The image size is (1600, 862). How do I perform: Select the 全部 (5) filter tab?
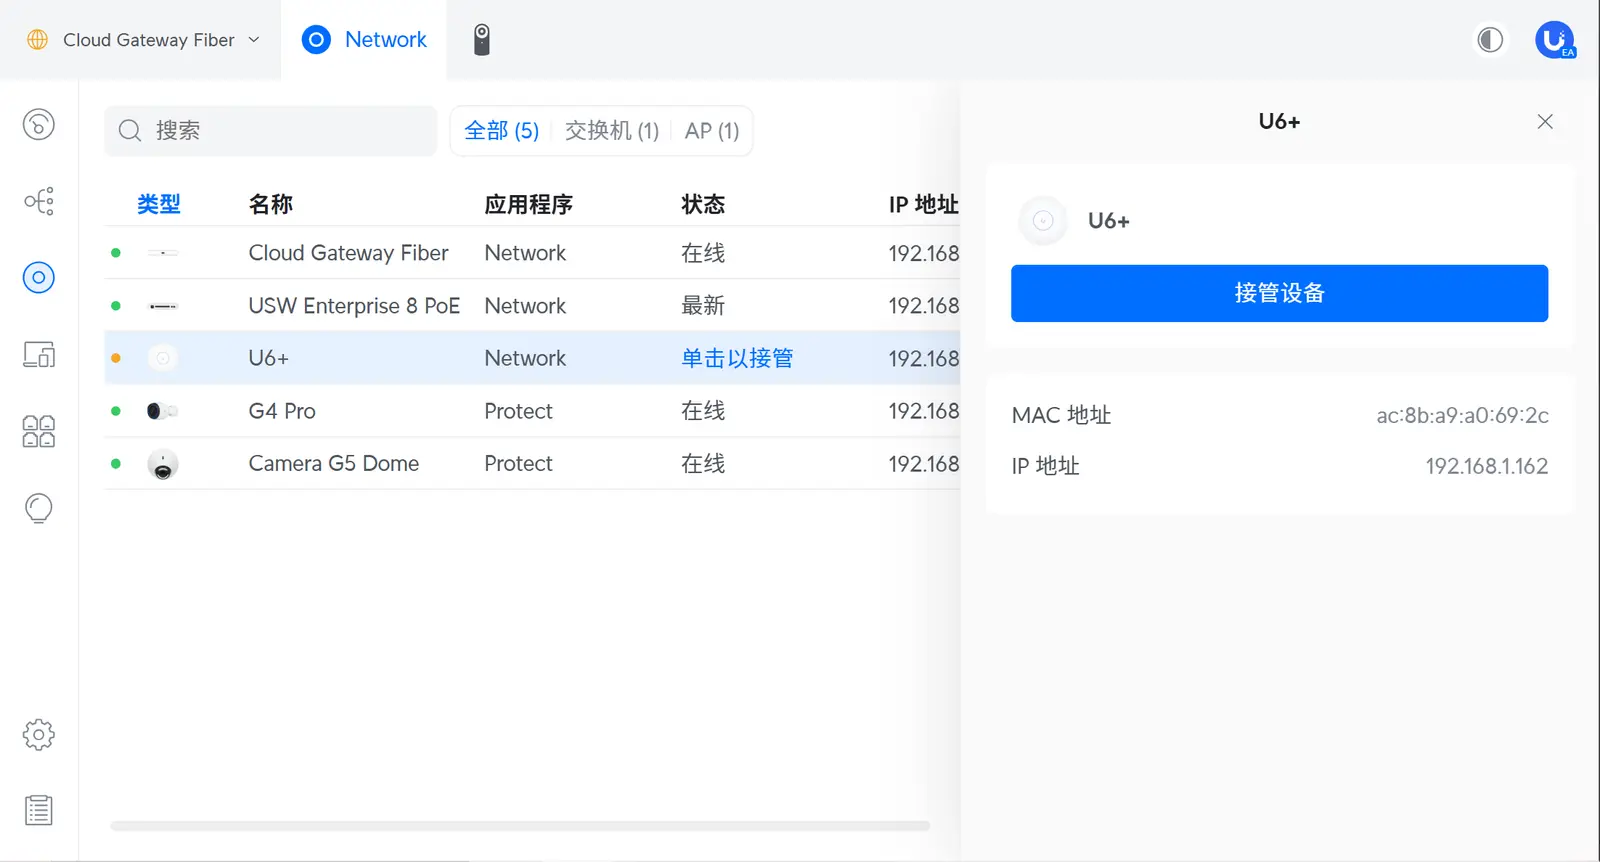502,131
